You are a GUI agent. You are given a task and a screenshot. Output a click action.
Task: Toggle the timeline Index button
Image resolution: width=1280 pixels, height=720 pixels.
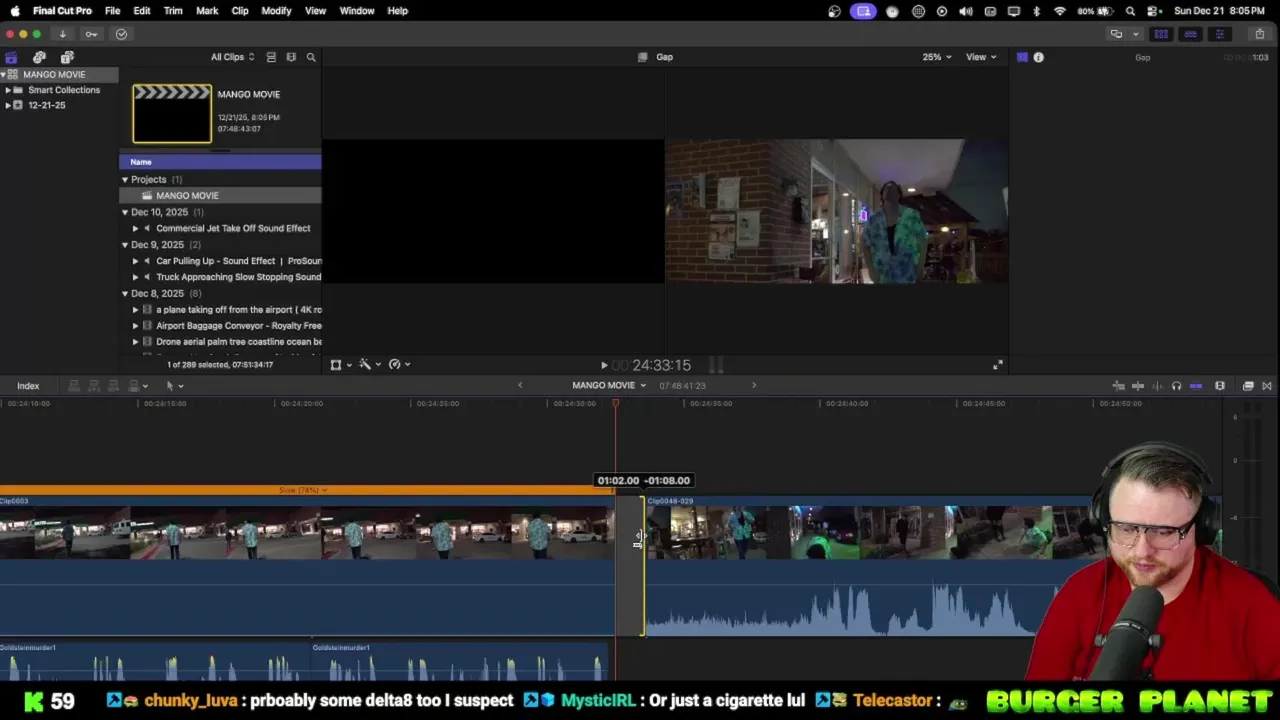pos(28,386)
